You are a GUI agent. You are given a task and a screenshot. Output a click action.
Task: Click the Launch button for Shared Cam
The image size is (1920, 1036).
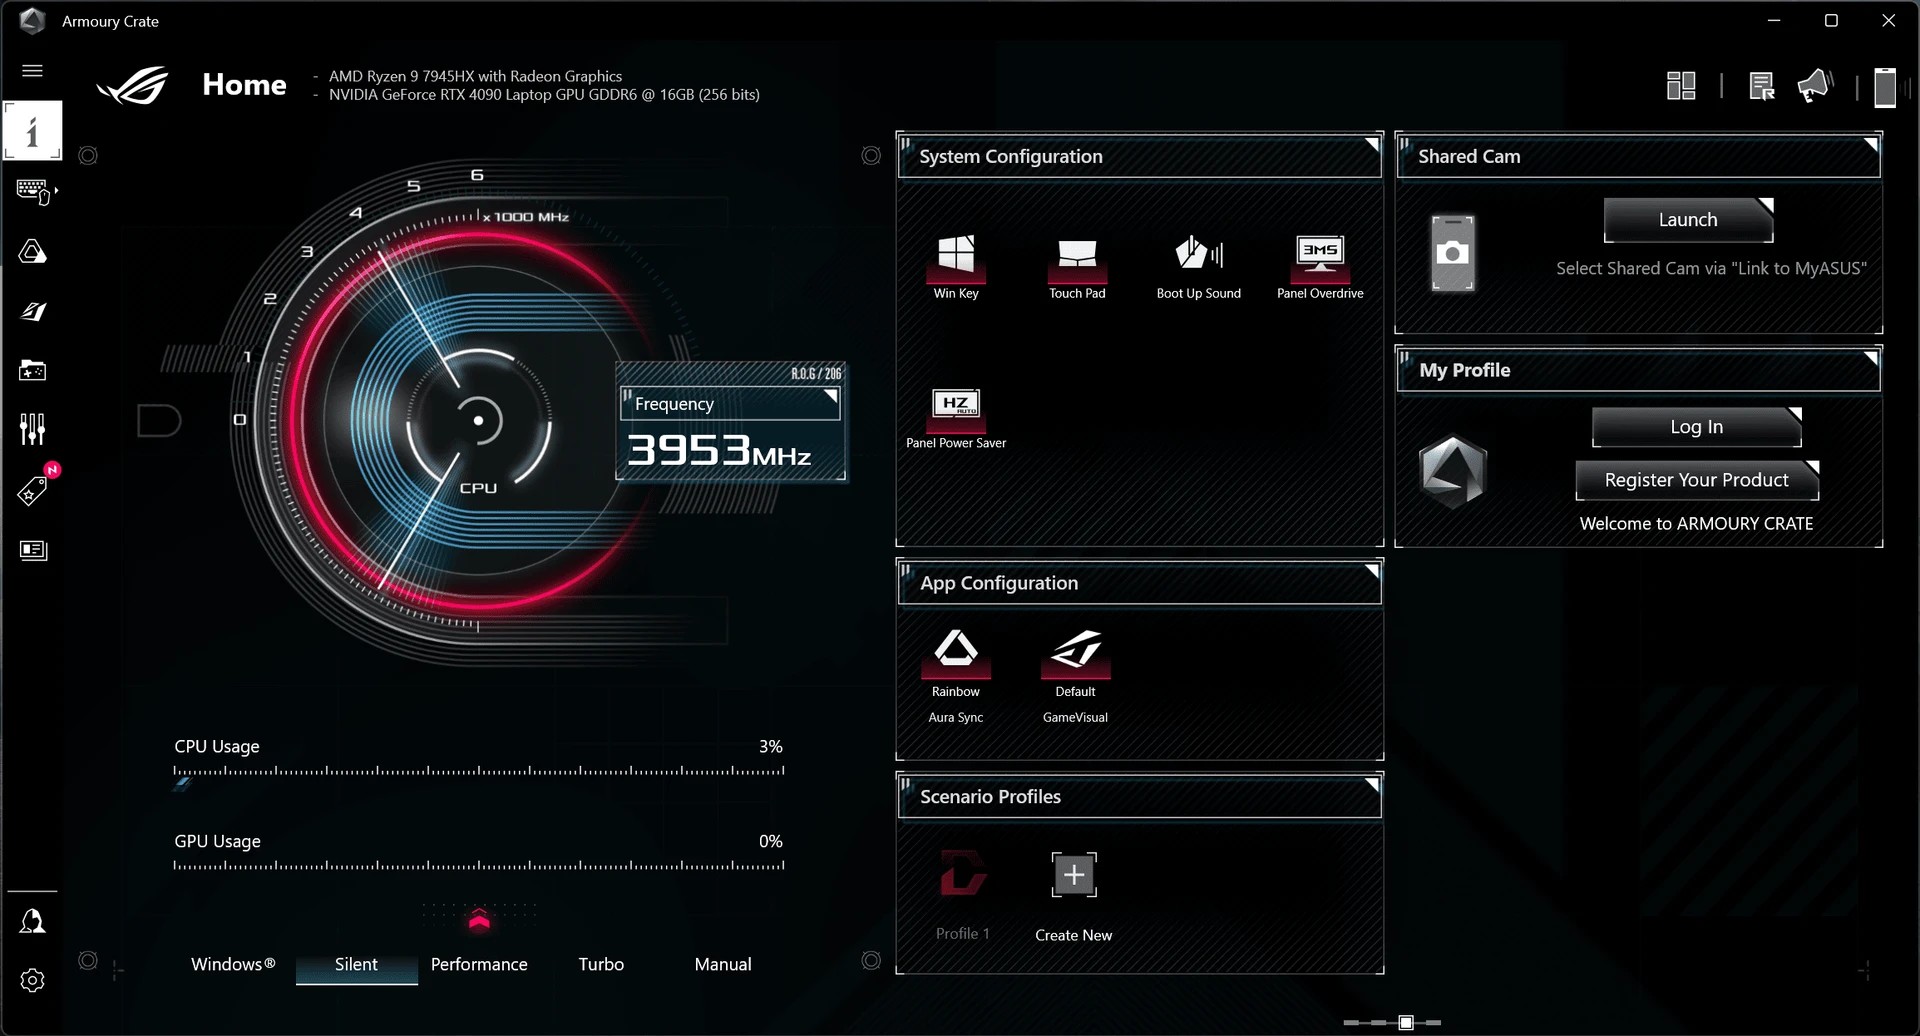(x=1688, y=220)
